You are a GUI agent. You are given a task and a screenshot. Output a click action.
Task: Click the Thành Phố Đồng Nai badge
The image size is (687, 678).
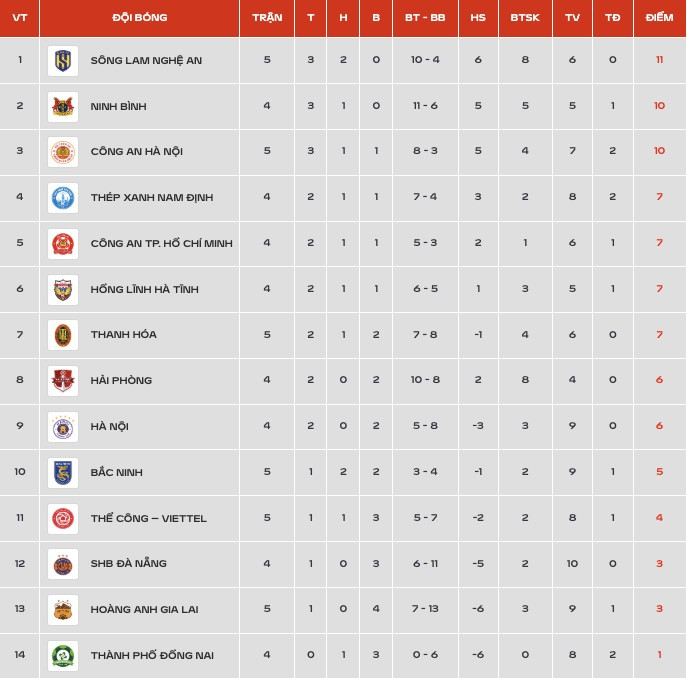click(63, 656)
